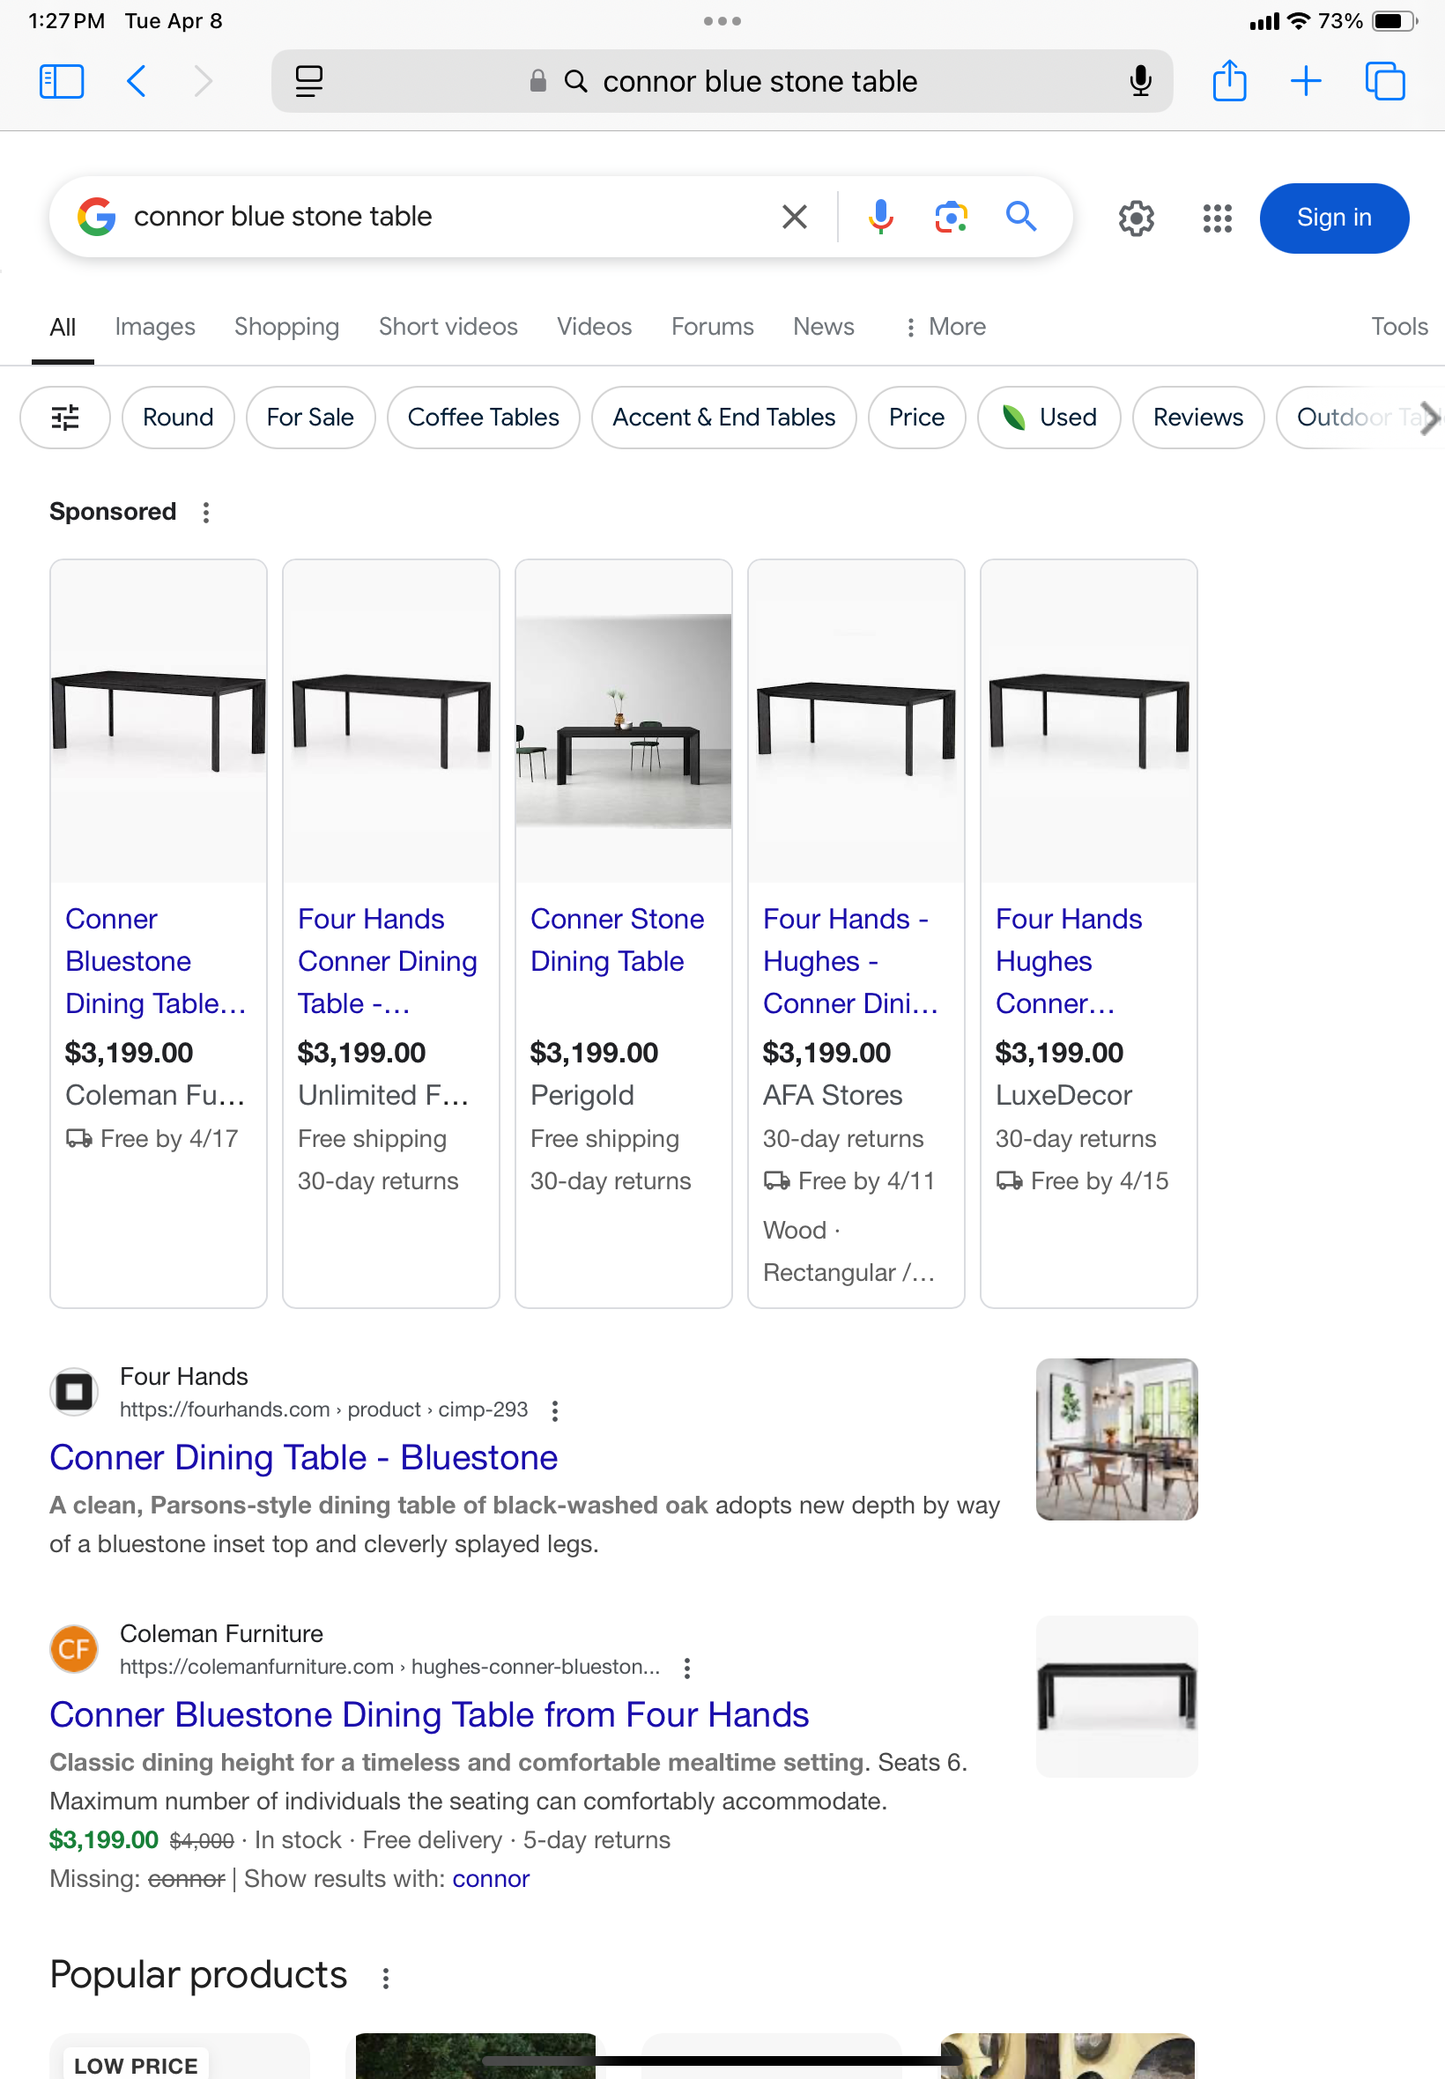The width and height of the screenshot is (1445, 2079).
Task: Open the Sponsored section options dots
Action: pos(206,512)
